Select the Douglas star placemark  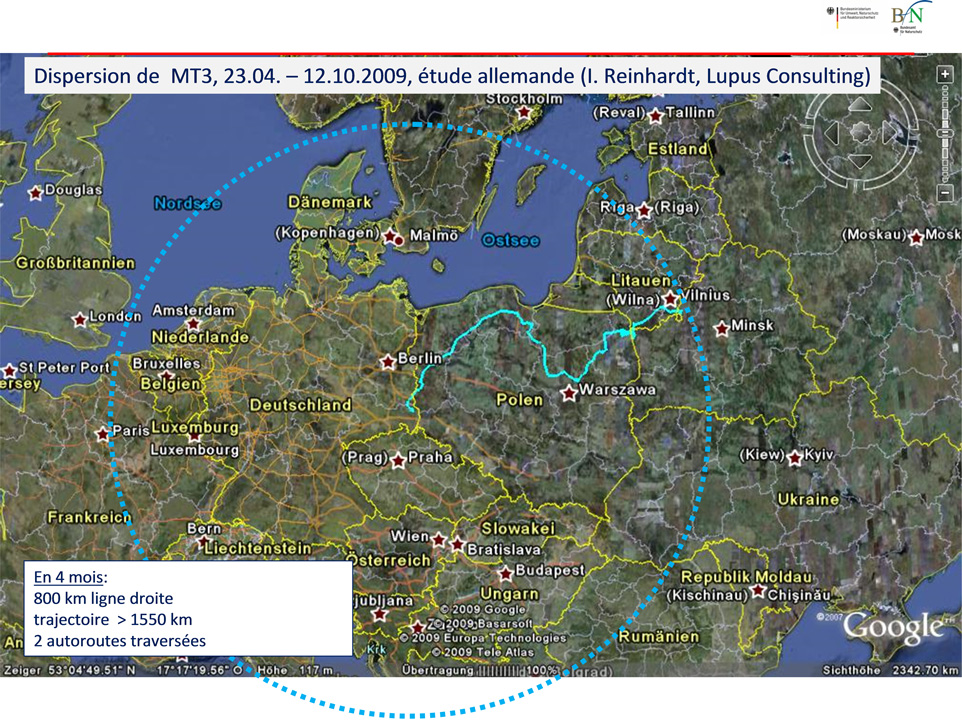pos(36,193)
